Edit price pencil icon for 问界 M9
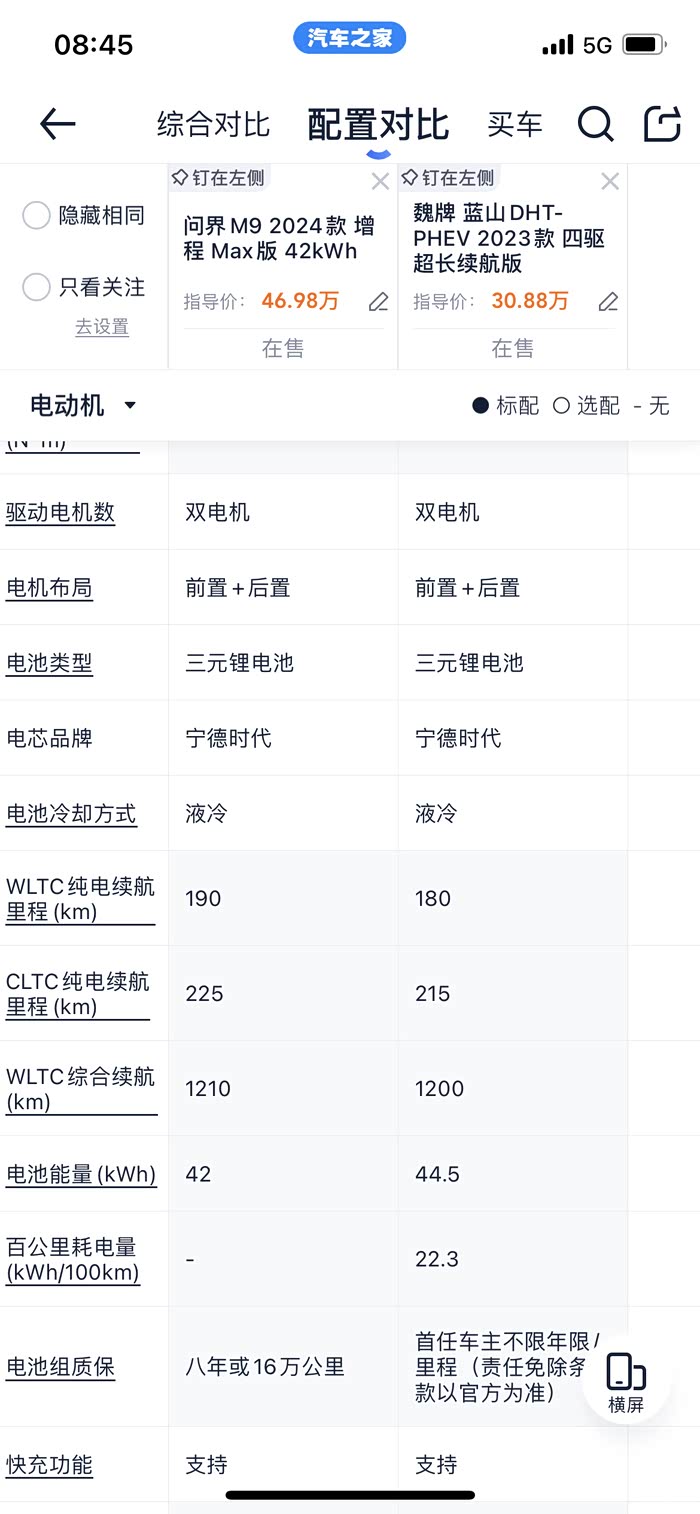The width and height of the screenshot is (700, 1514). coord(378,302)
